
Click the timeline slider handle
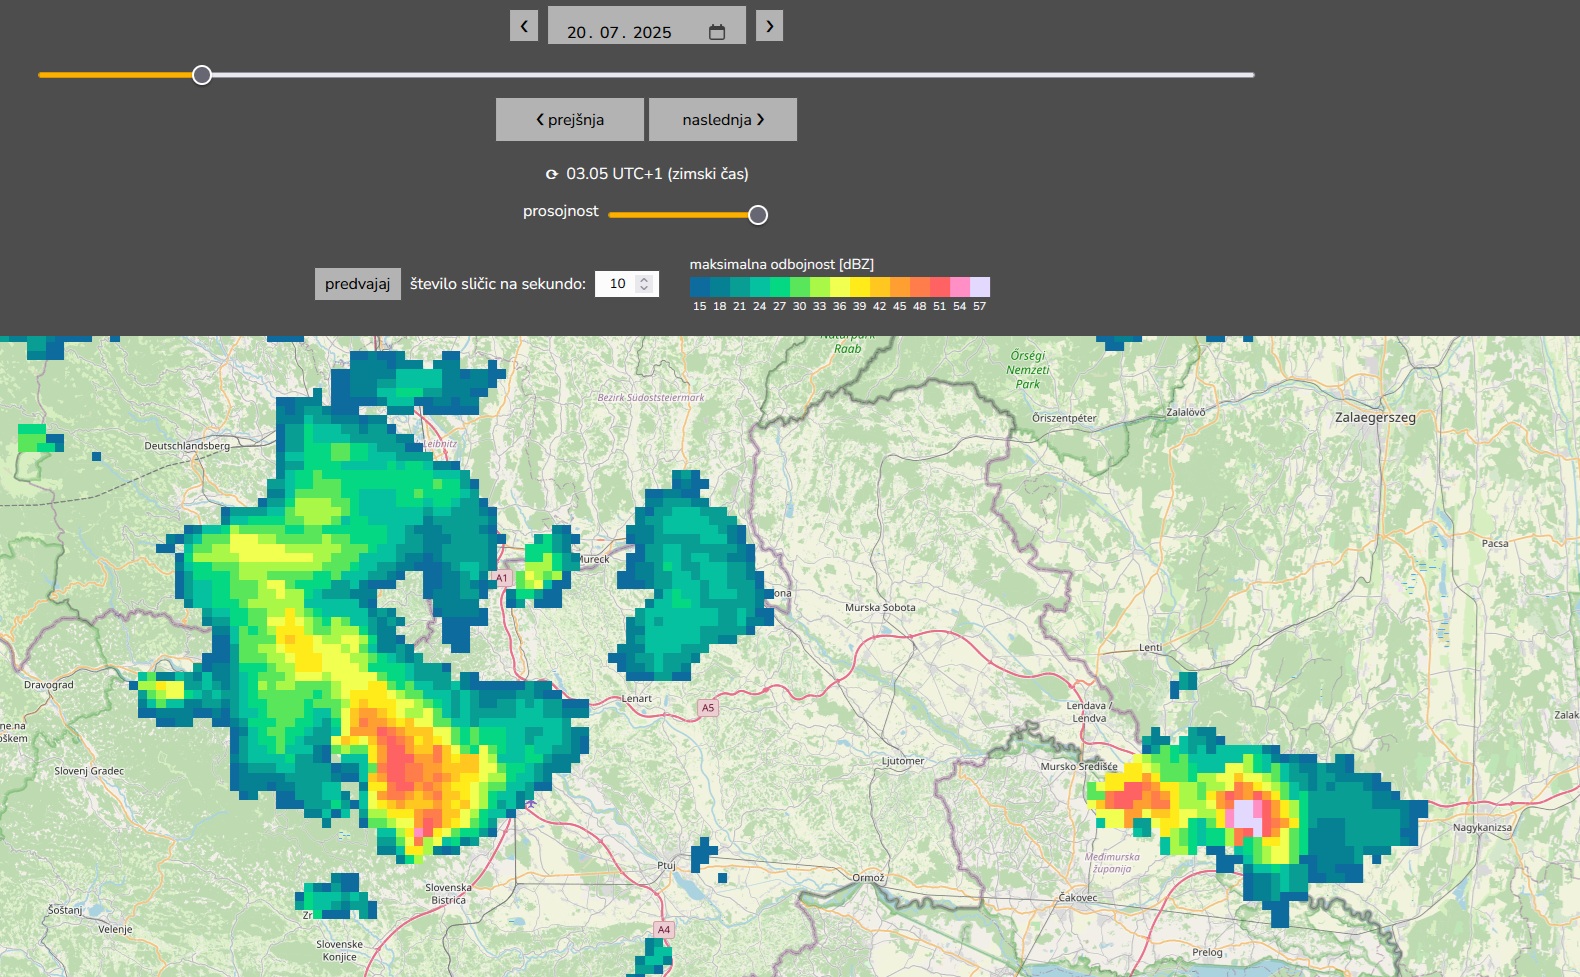coord(202,75)
